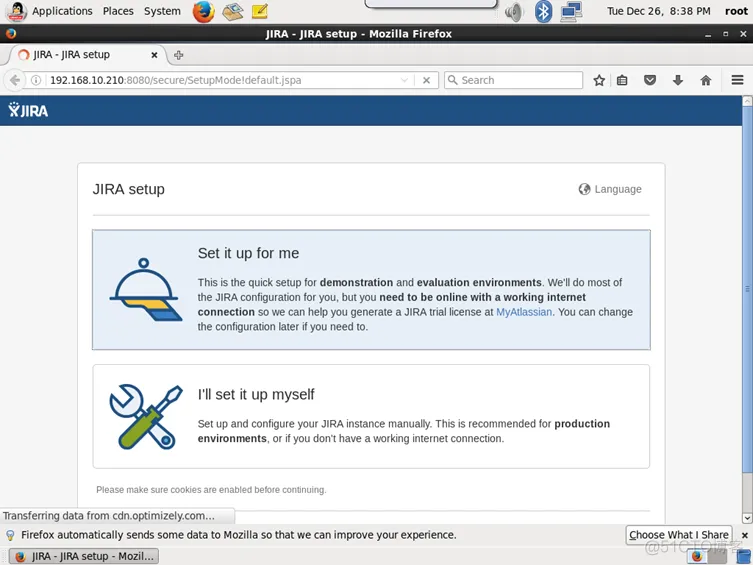
Task: Go to home page icon
Action: click(705, 80)
